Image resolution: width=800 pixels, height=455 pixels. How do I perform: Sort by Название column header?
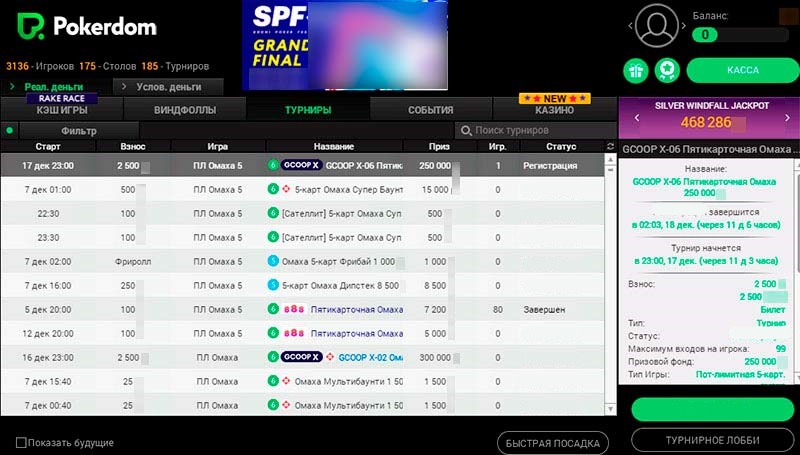click(334, 146)
